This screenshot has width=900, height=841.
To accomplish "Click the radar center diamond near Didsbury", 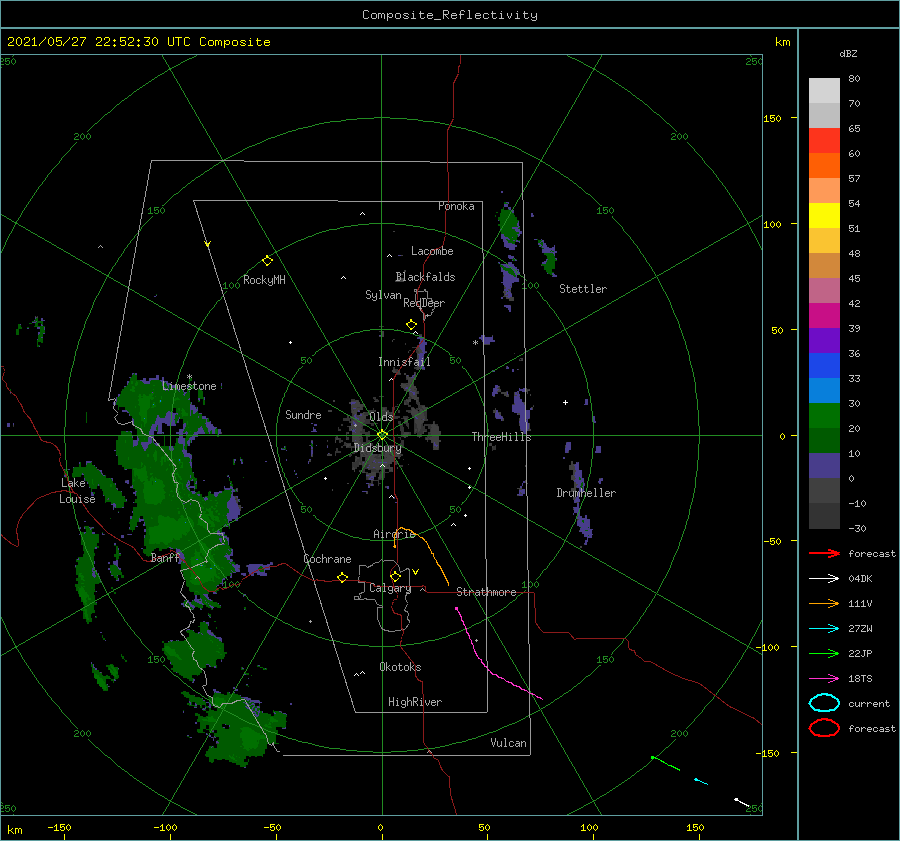I will (382, 435).
